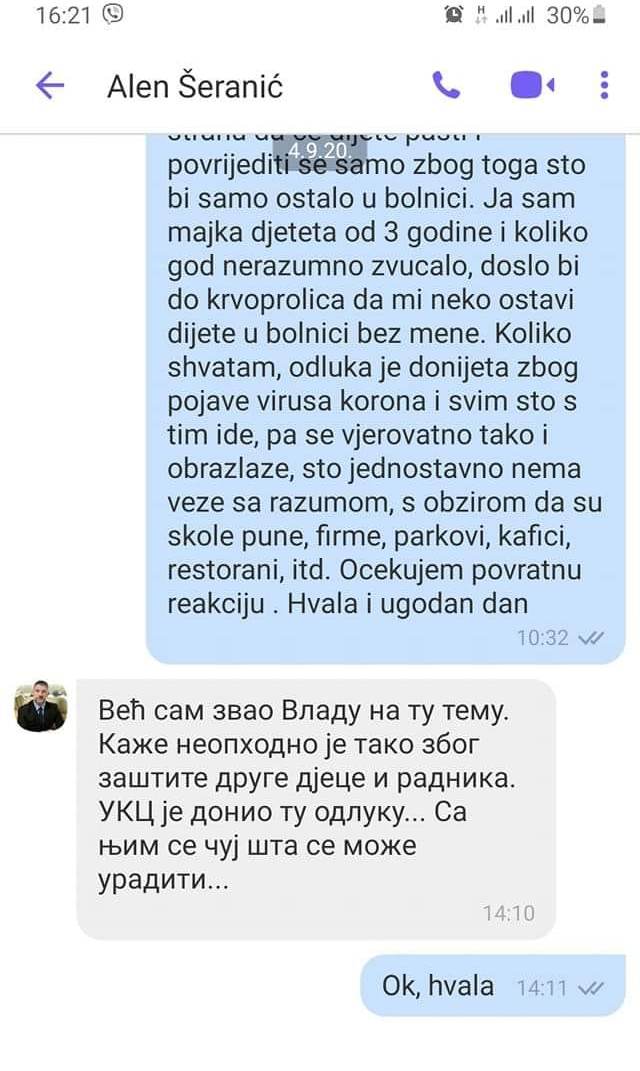Tap the battery 30% indicator

(576, 15)
